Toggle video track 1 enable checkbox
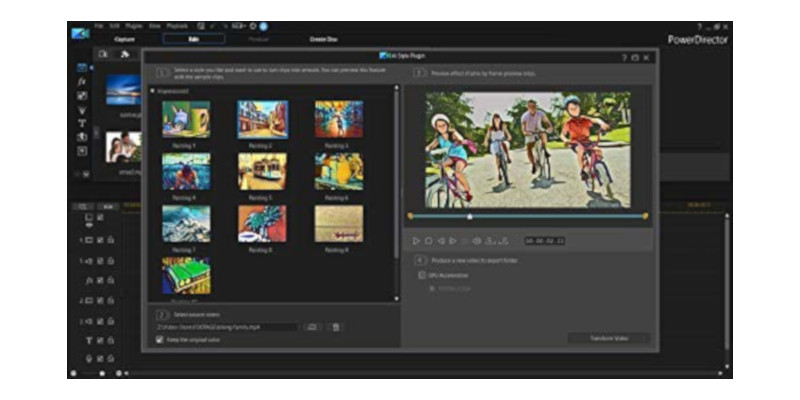 tap(101, 240)
